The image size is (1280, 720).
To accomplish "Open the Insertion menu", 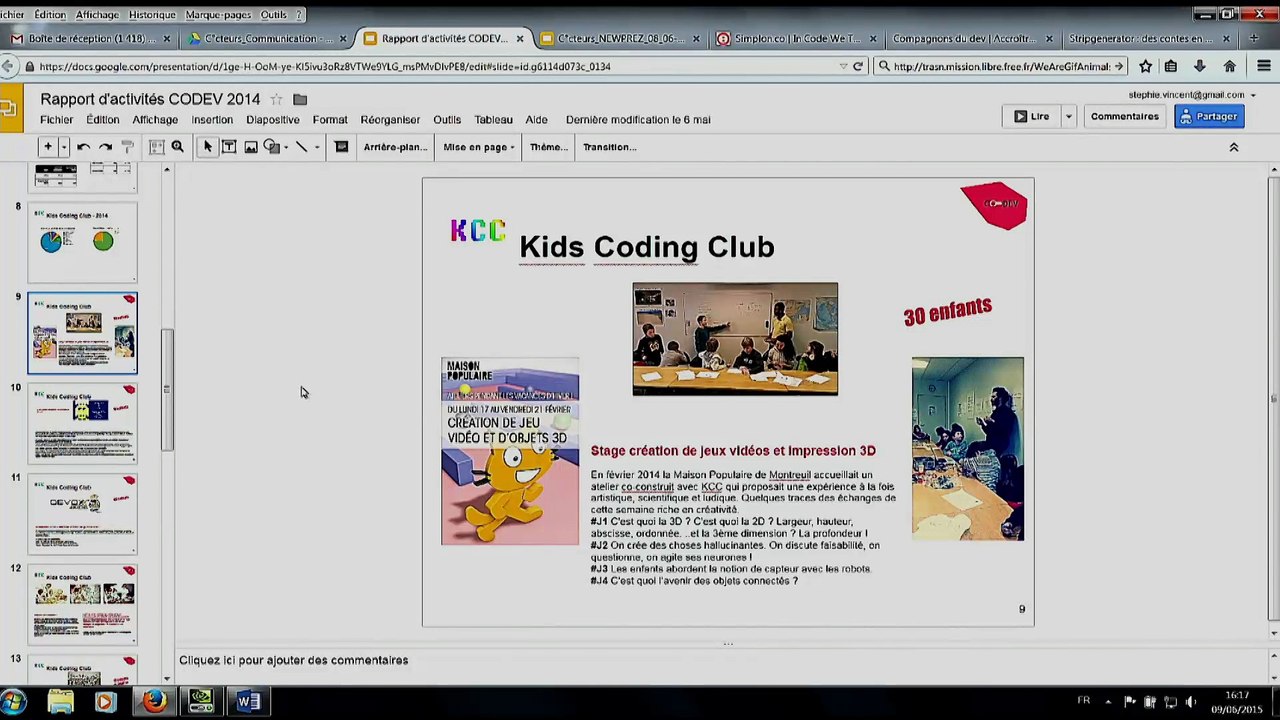I will click(212, 120).
